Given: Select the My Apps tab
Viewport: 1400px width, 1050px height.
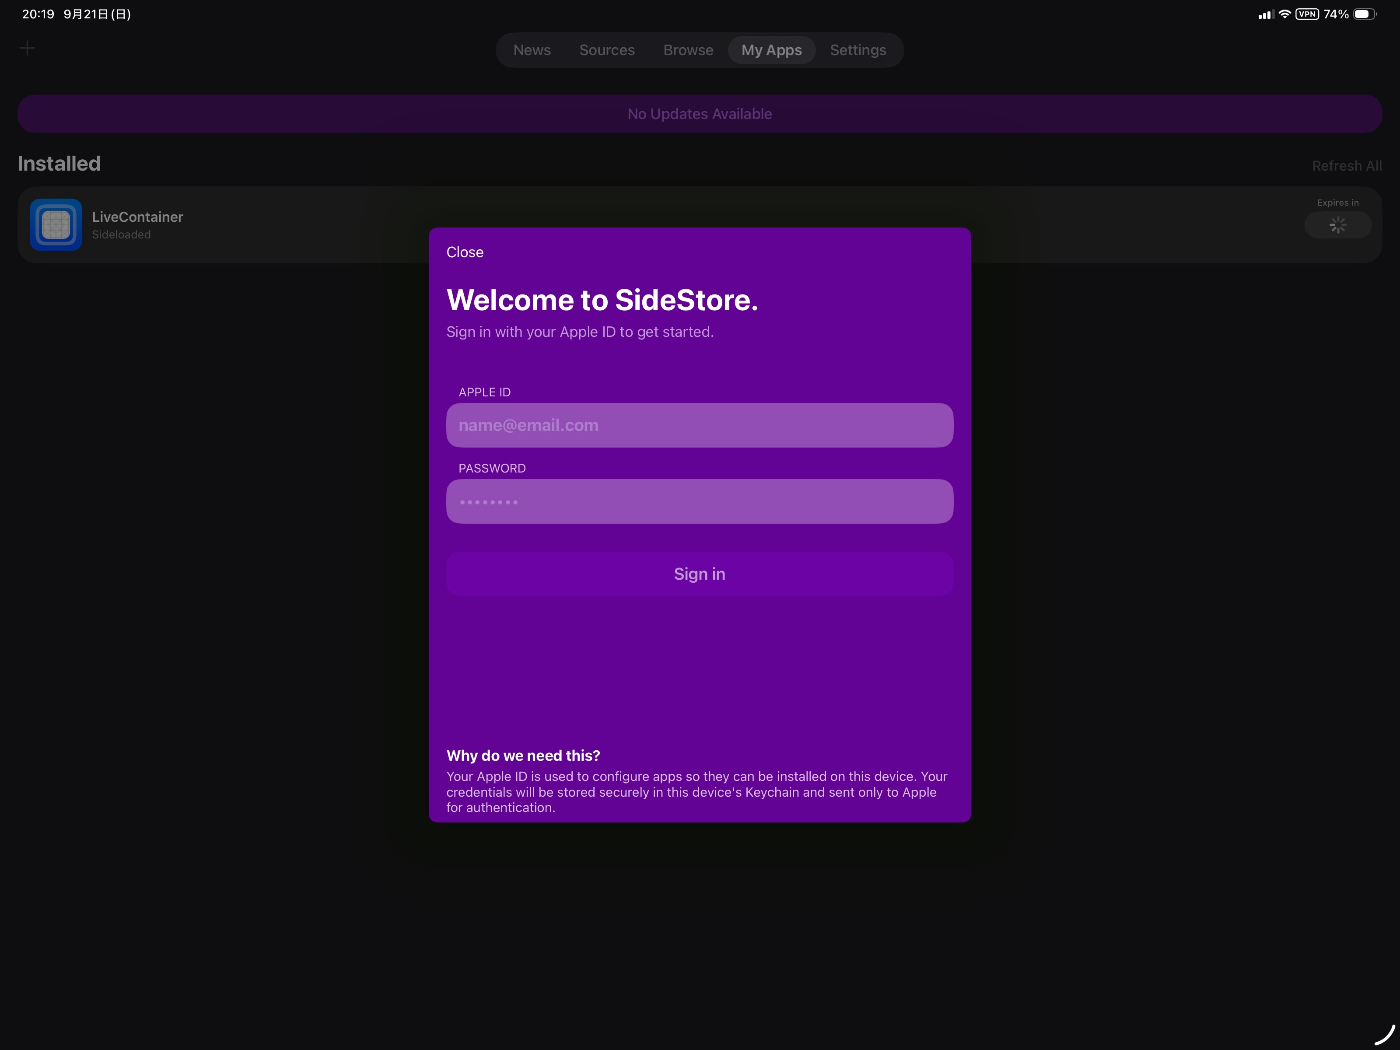Looking at the screenshot, I should pos(771,50).
